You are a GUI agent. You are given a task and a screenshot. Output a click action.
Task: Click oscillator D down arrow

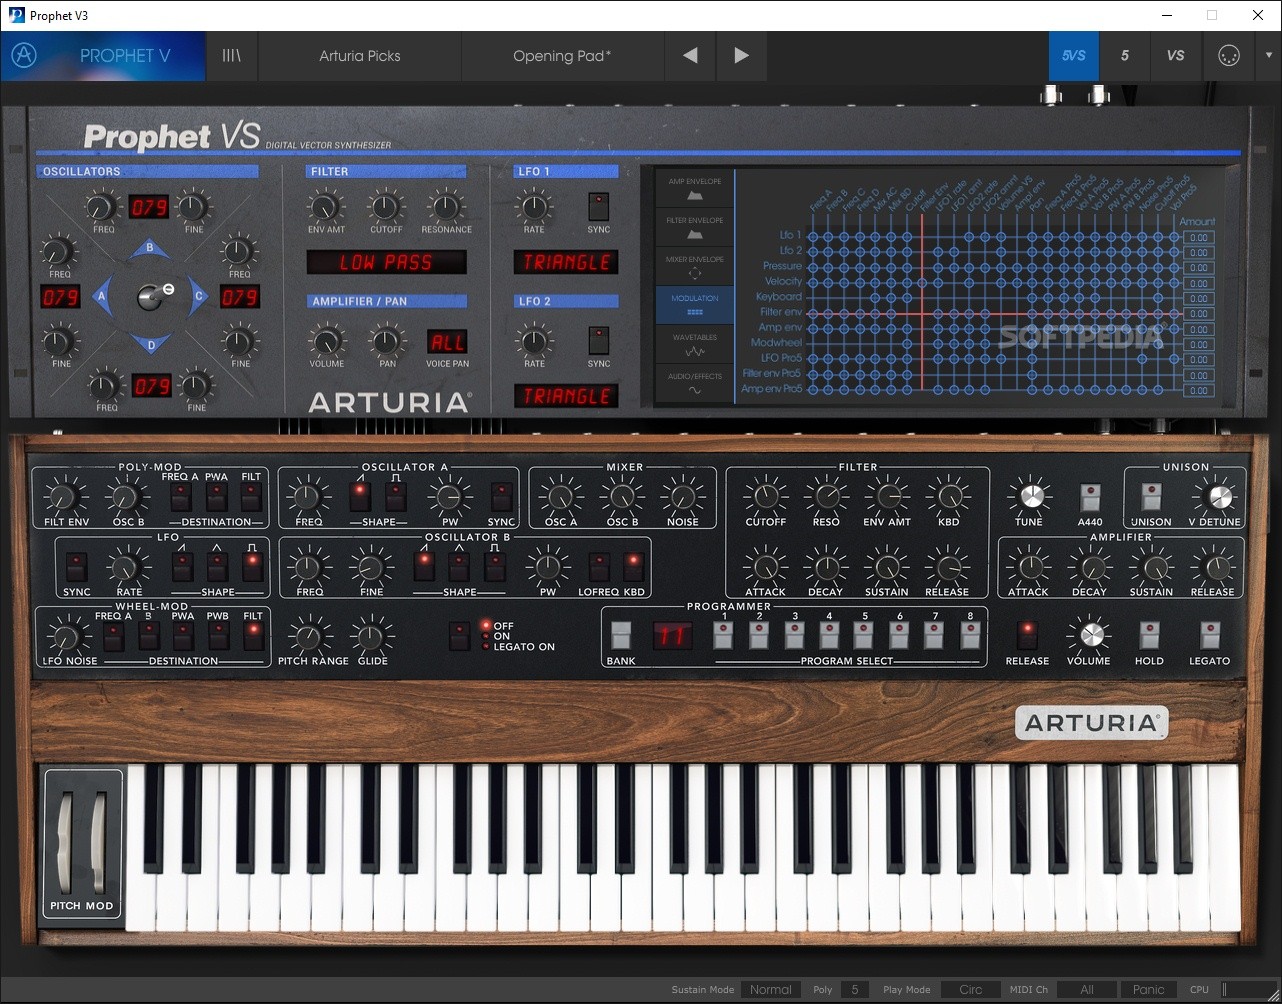coord(150,345)
